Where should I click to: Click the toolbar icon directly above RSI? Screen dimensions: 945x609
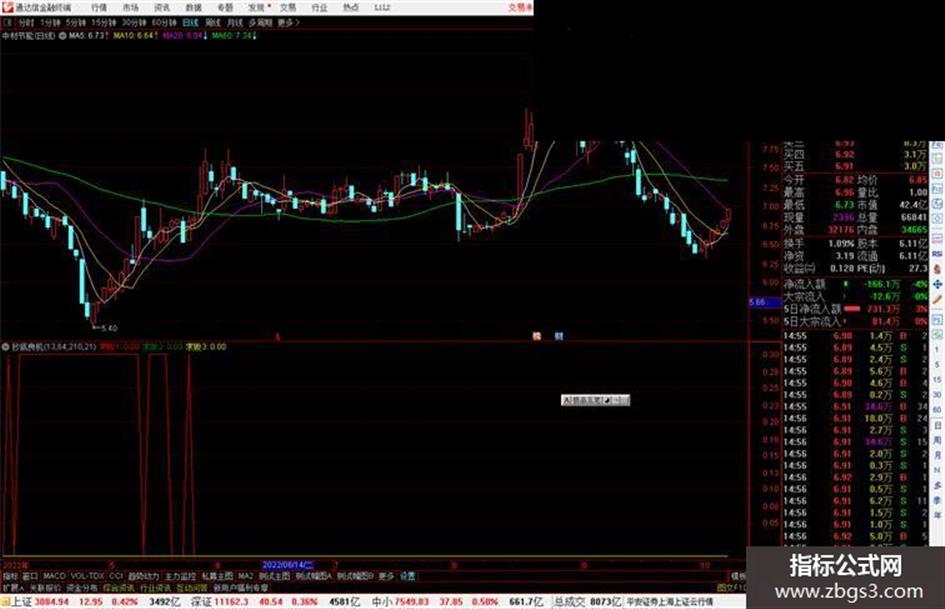[x=937, y=239]
